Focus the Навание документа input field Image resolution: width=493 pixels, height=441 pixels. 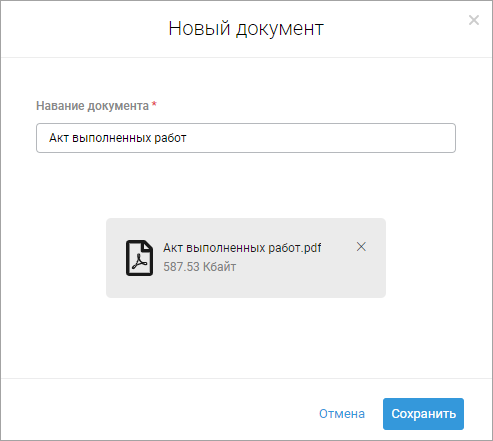[x=246, y=138]
